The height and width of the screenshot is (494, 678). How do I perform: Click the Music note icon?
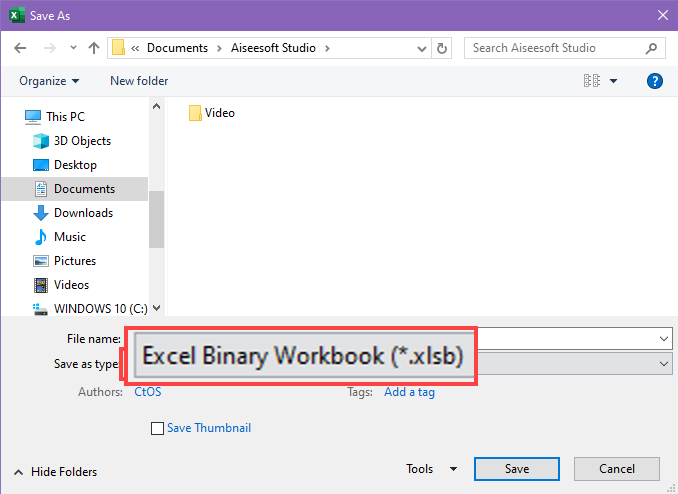tap(41, 237)
